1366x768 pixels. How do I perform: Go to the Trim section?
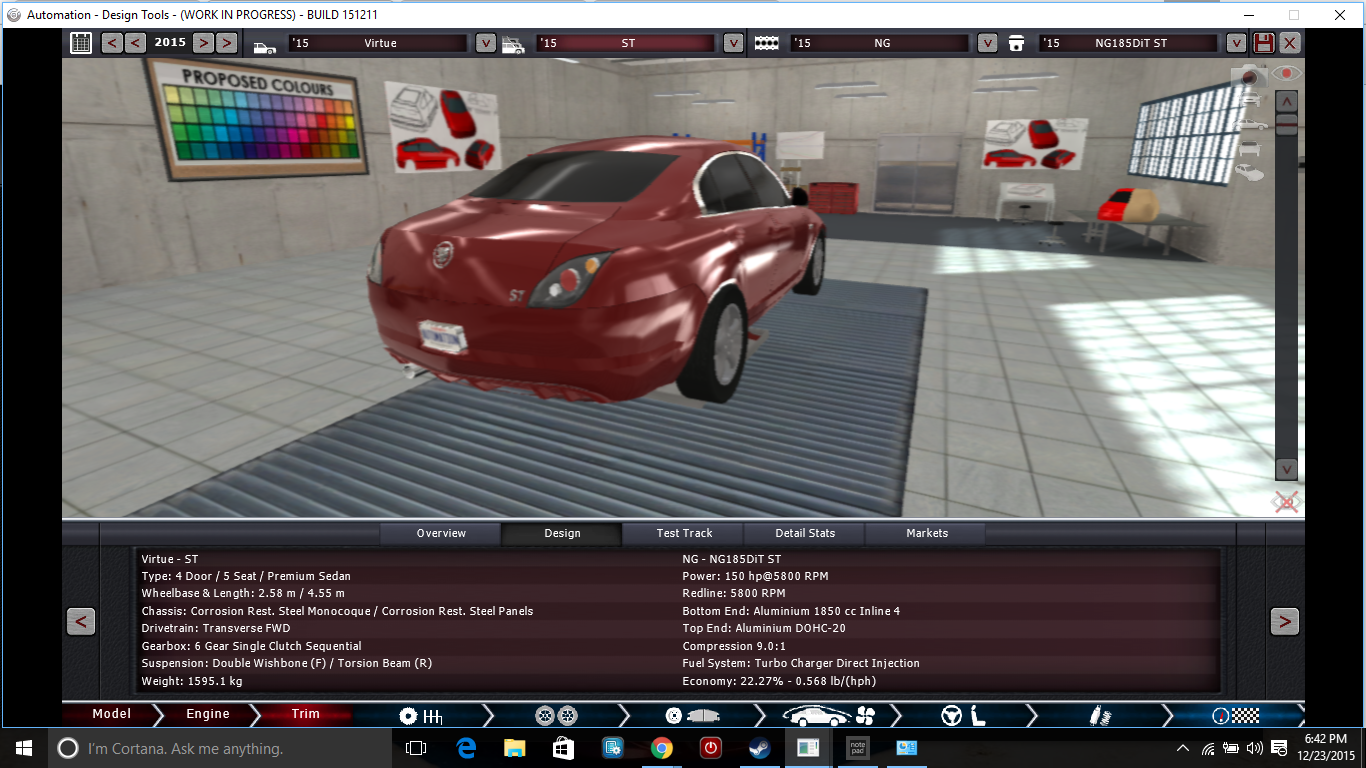305,714
